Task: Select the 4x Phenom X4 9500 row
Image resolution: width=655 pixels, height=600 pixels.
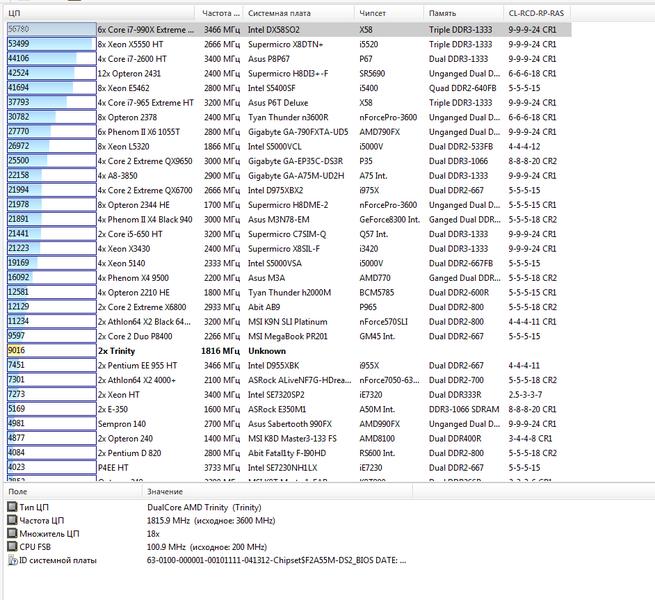Action: 289,278
